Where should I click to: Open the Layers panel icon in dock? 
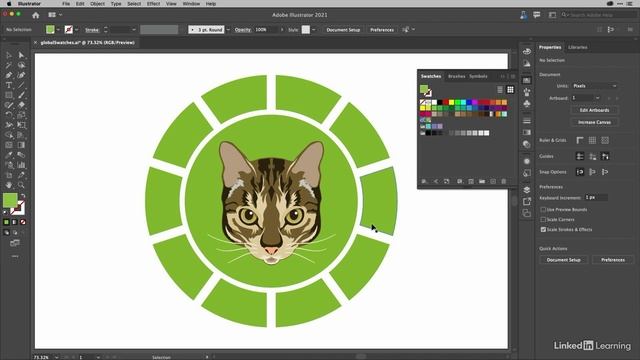(527, 190)
